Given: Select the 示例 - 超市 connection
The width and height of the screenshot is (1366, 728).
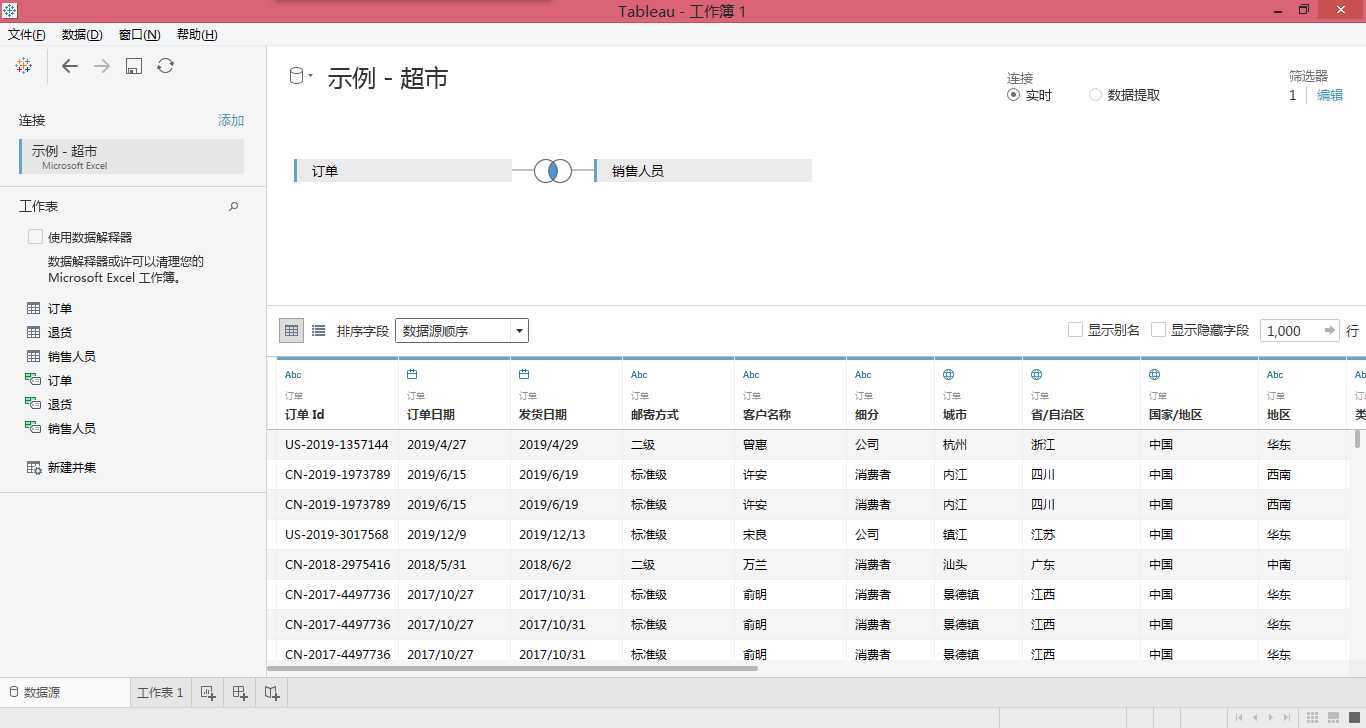Looking at the screenshot, I should (132, 157).
